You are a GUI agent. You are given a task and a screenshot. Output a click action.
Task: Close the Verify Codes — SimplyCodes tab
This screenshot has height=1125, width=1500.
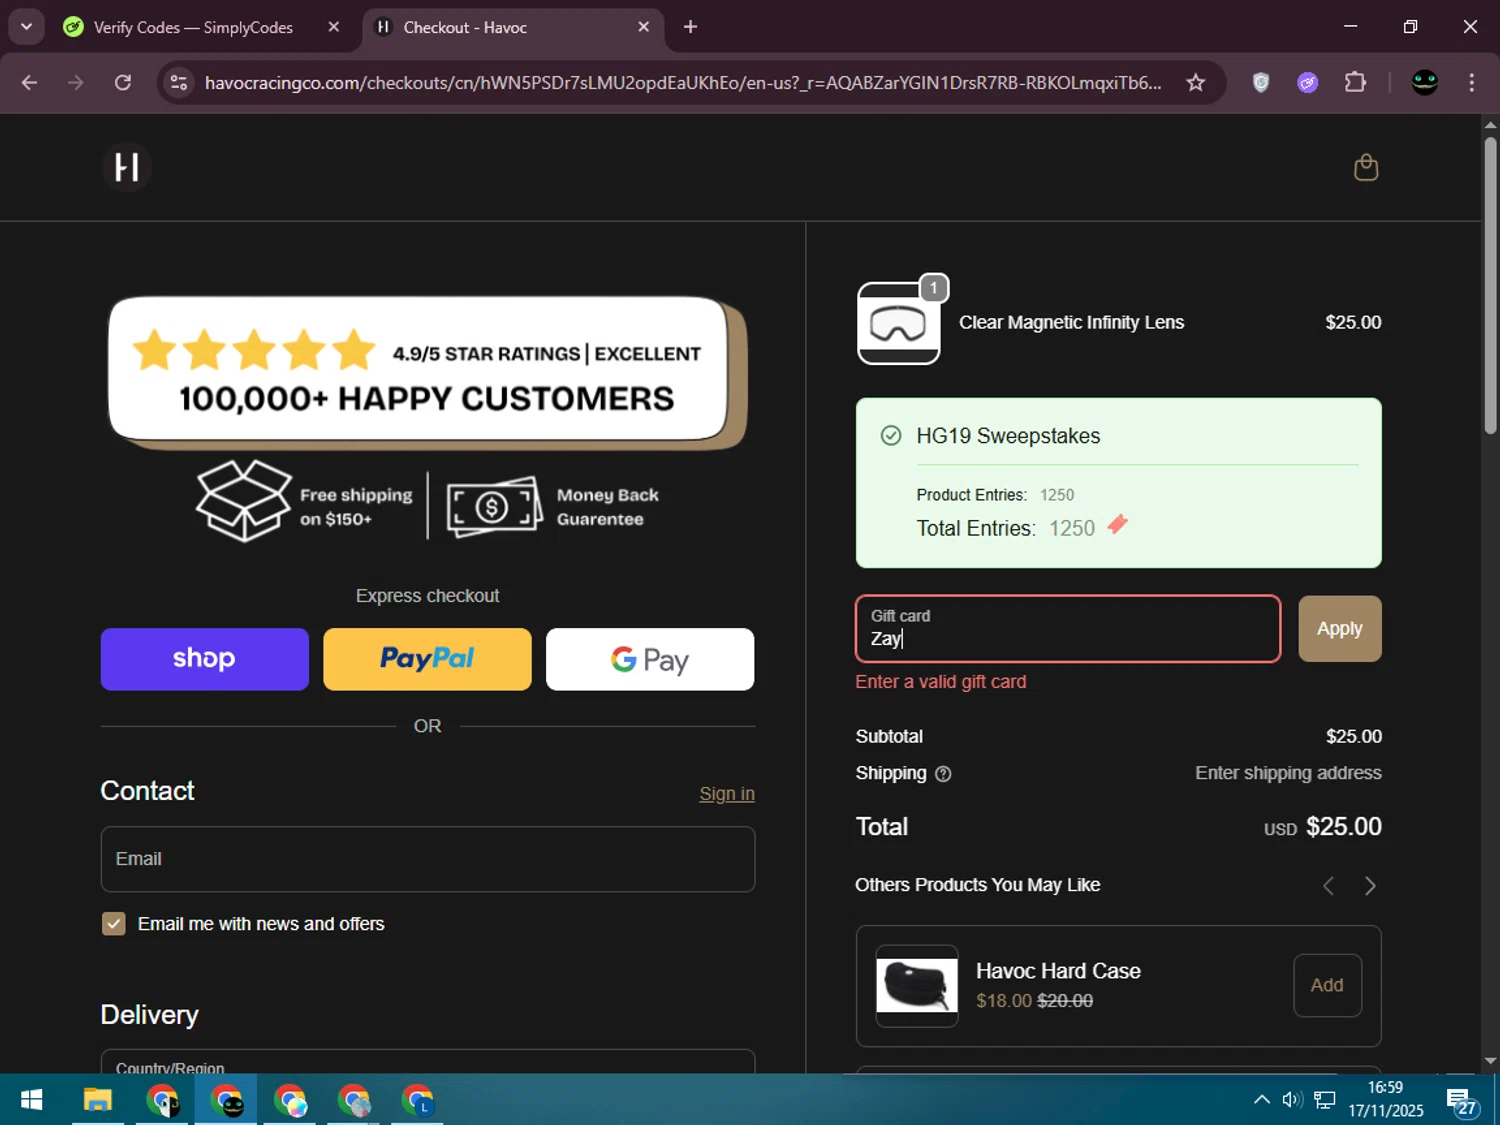click(334, 27)
